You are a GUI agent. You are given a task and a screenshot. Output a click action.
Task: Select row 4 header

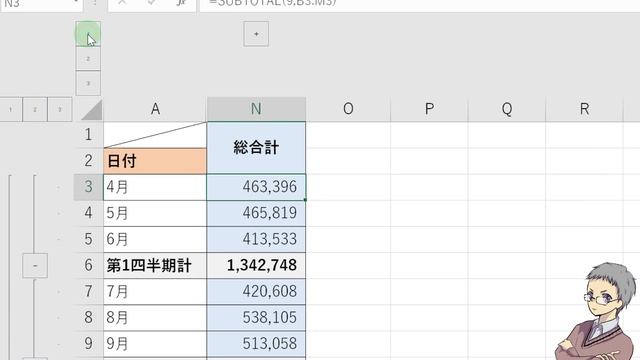pyautogui.click(x=89, y=213)
